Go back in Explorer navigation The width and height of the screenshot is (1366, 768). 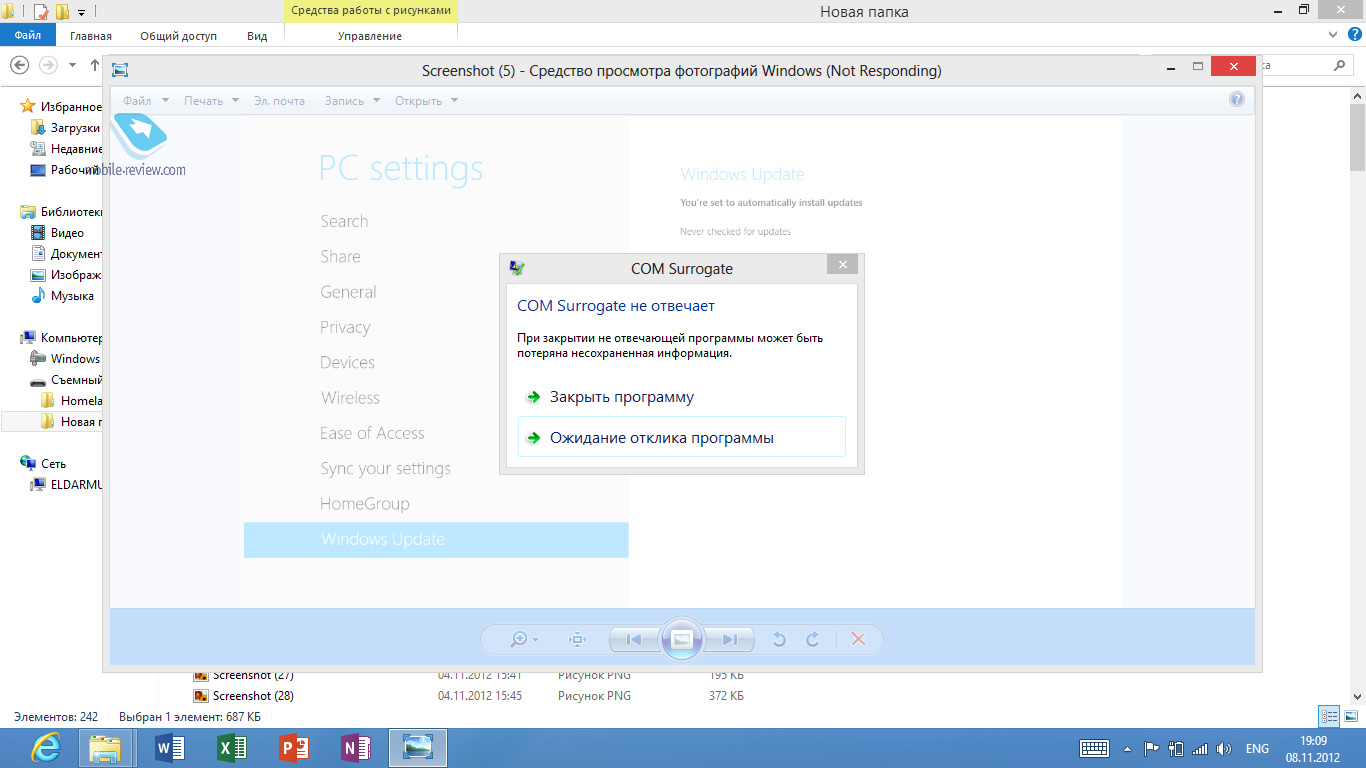coord(19,65)
